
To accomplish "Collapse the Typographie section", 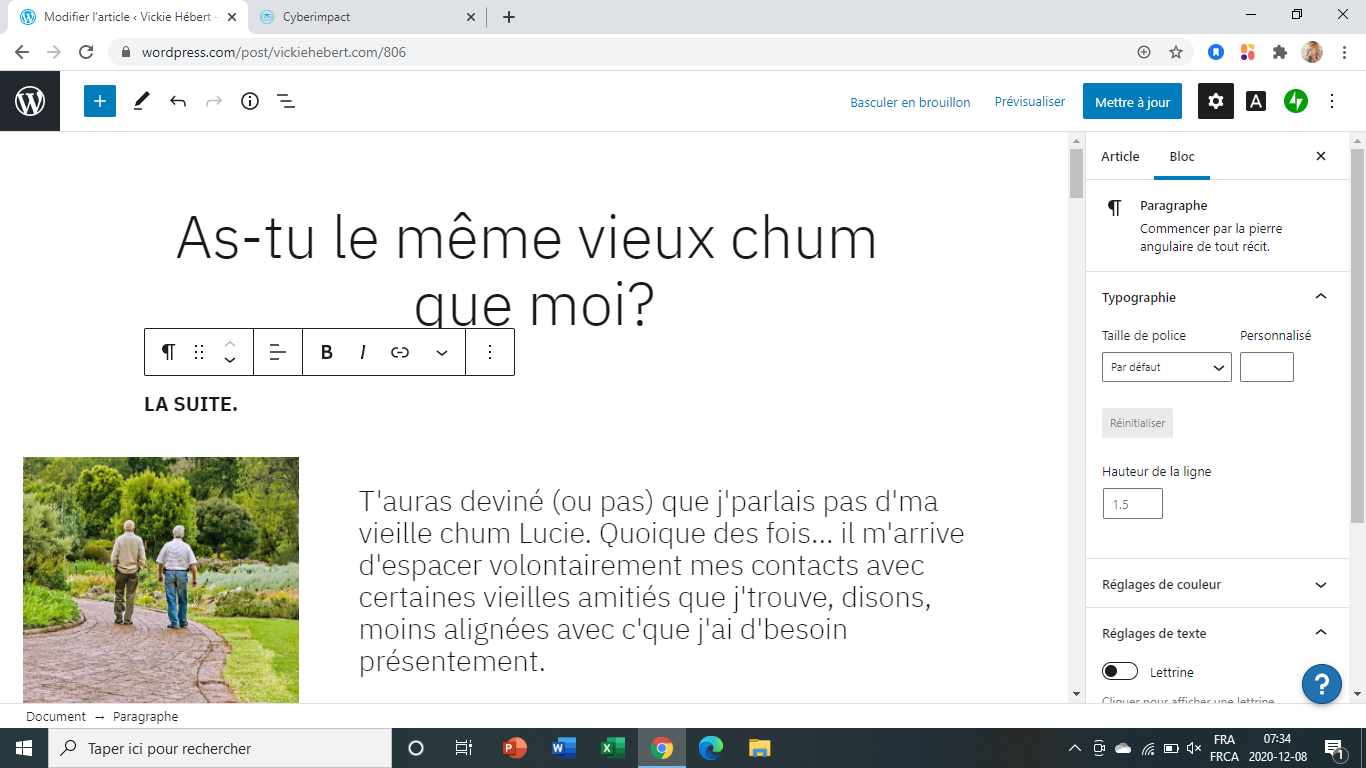I will [x=1320, y=297].
